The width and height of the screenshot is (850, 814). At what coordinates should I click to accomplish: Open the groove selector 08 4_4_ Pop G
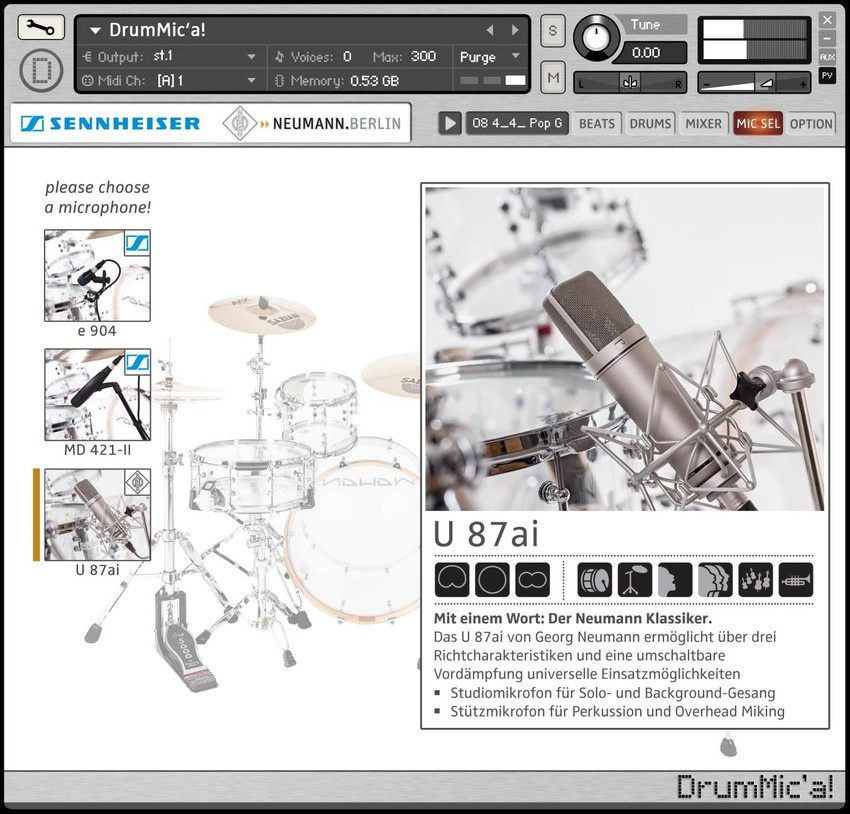tap(517, 124)
